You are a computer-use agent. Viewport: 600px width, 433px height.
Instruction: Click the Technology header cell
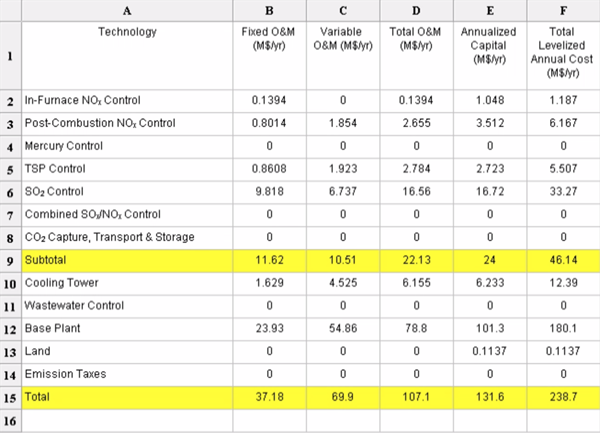[x=127, y=56]
